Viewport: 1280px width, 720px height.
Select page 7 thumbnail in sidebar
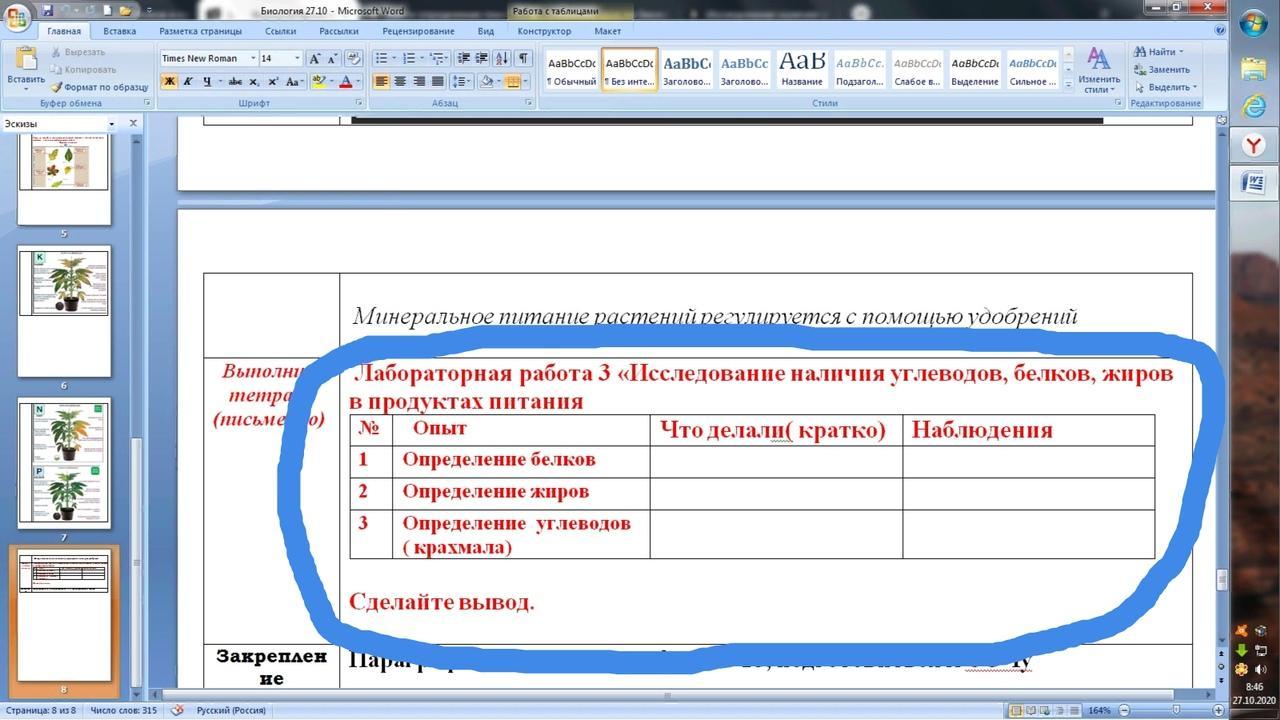pyautogui.click(x=64, y=463)
